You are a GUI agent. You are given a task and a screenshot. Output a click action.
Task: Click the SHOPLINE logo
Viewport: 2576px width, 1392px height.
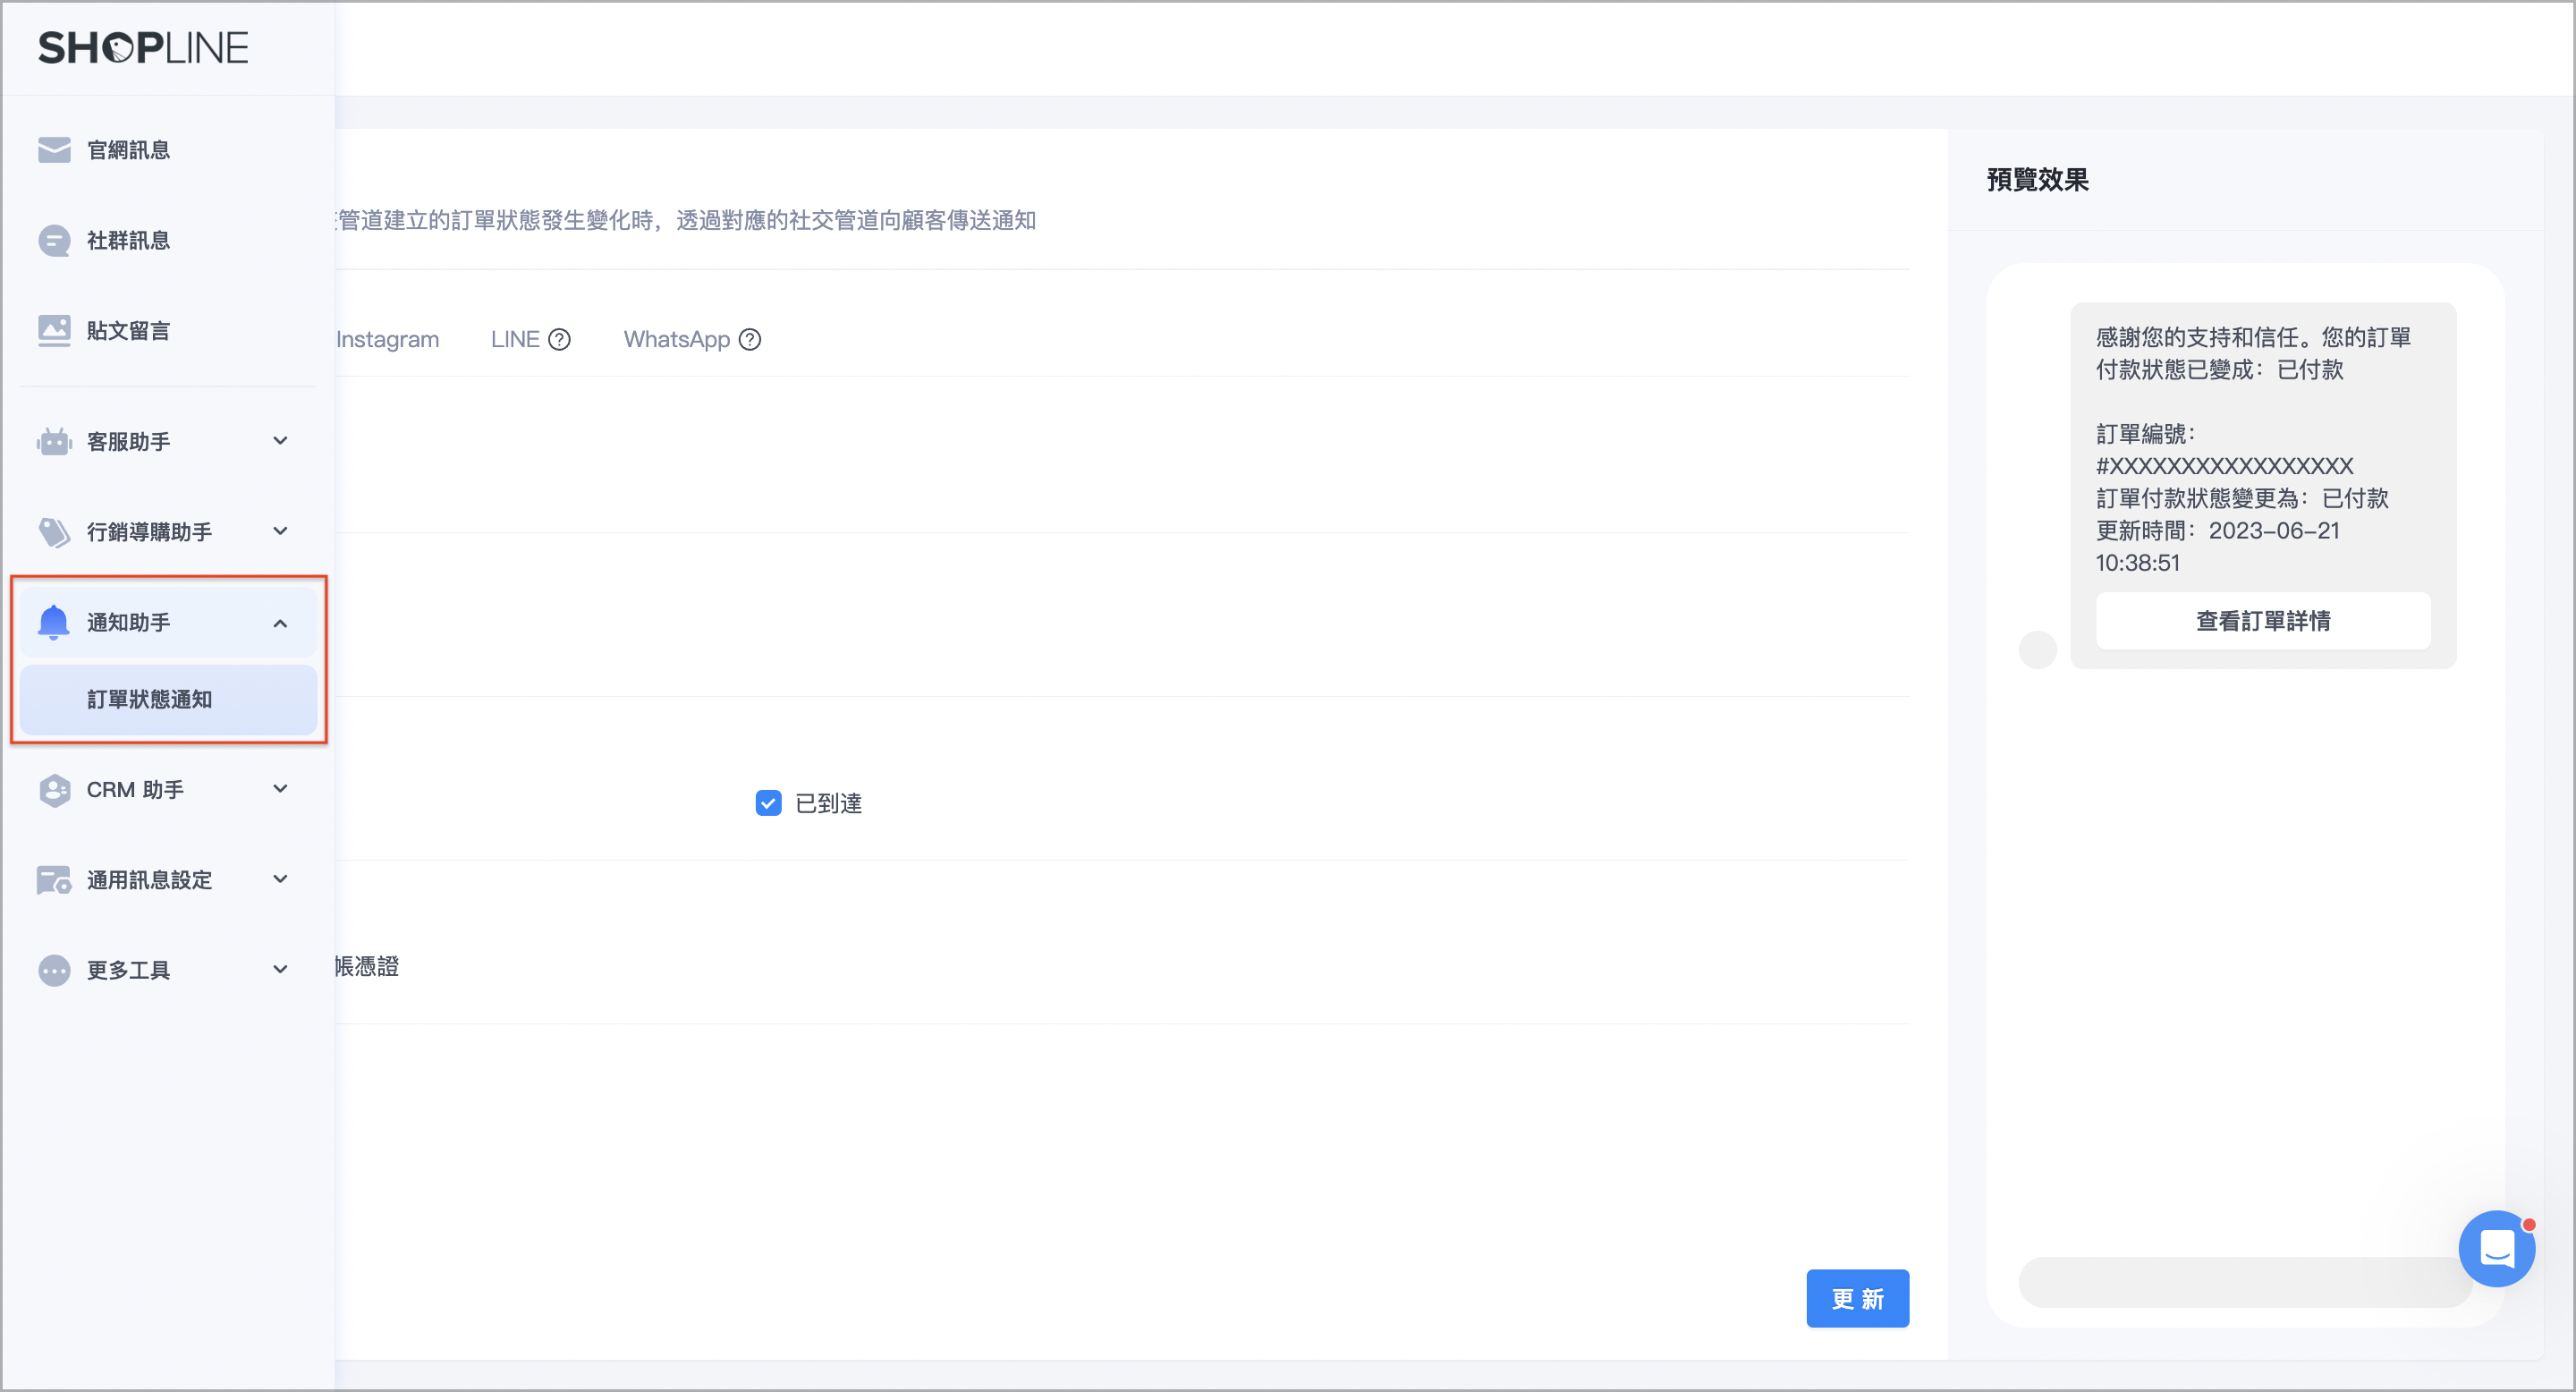pos(143,48)
